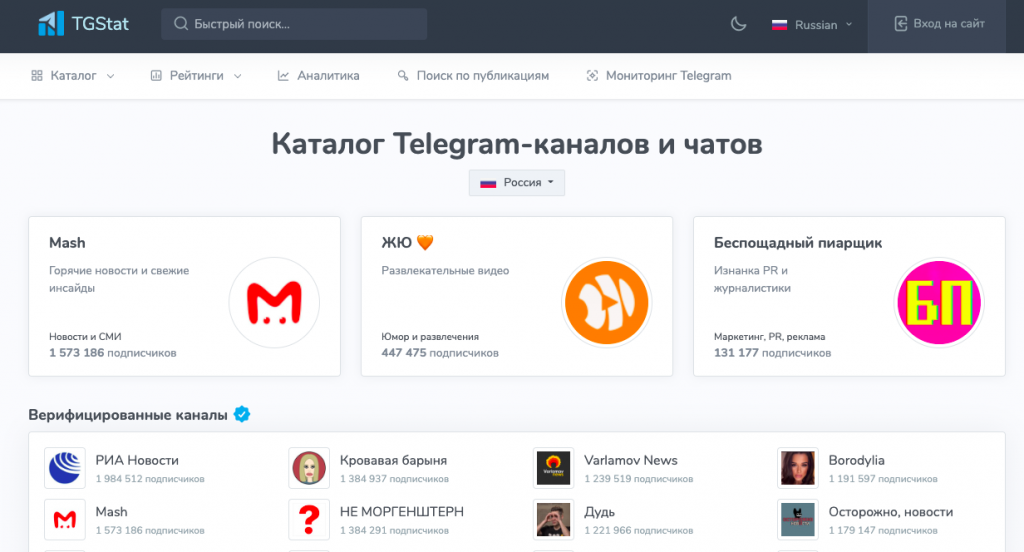Click 447 475 подписчиков count
Screen dimensions: 1024x552
(440, 353)
